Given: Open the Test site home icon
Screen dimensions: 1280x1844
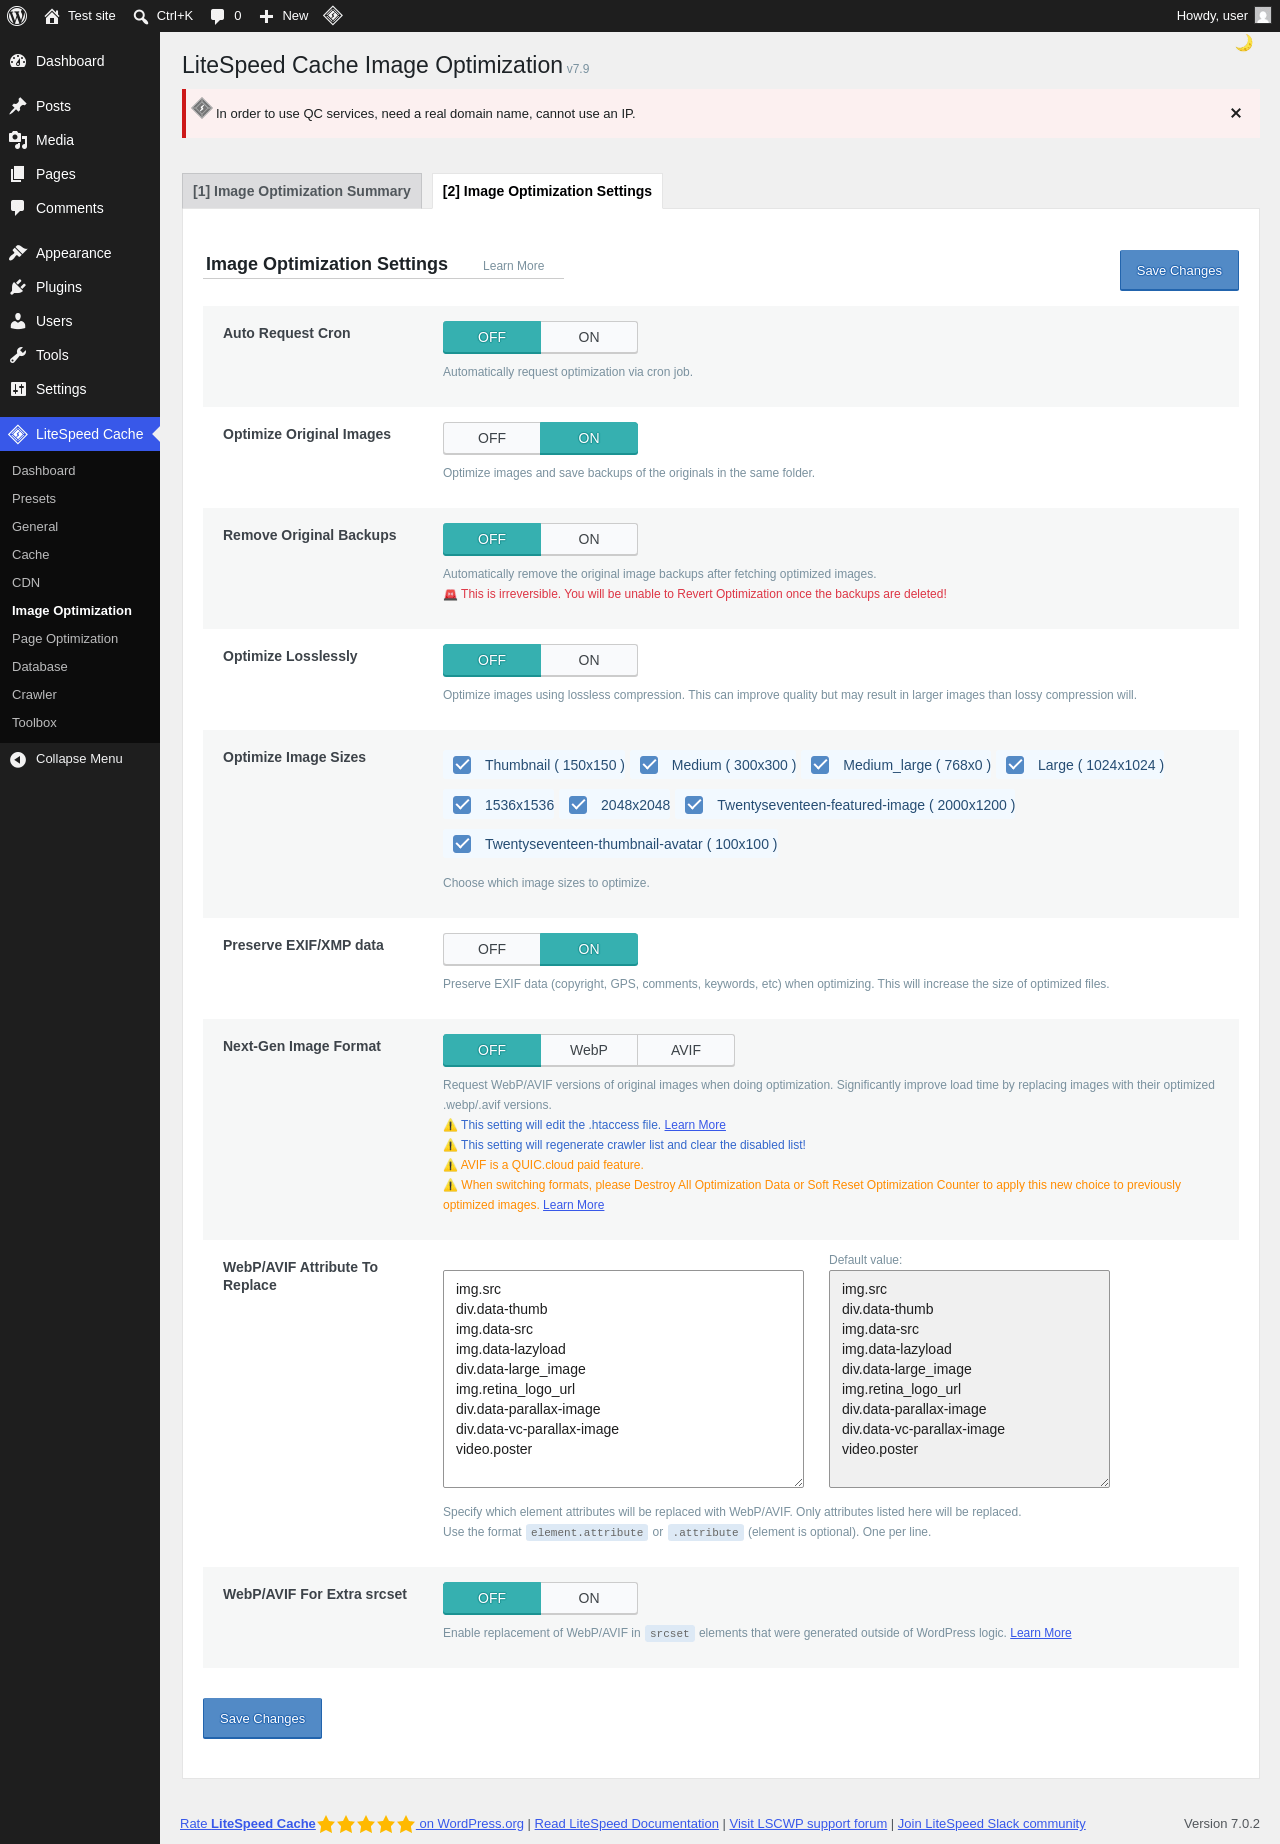Looking at the screenshot, I should tap(52, 16).
